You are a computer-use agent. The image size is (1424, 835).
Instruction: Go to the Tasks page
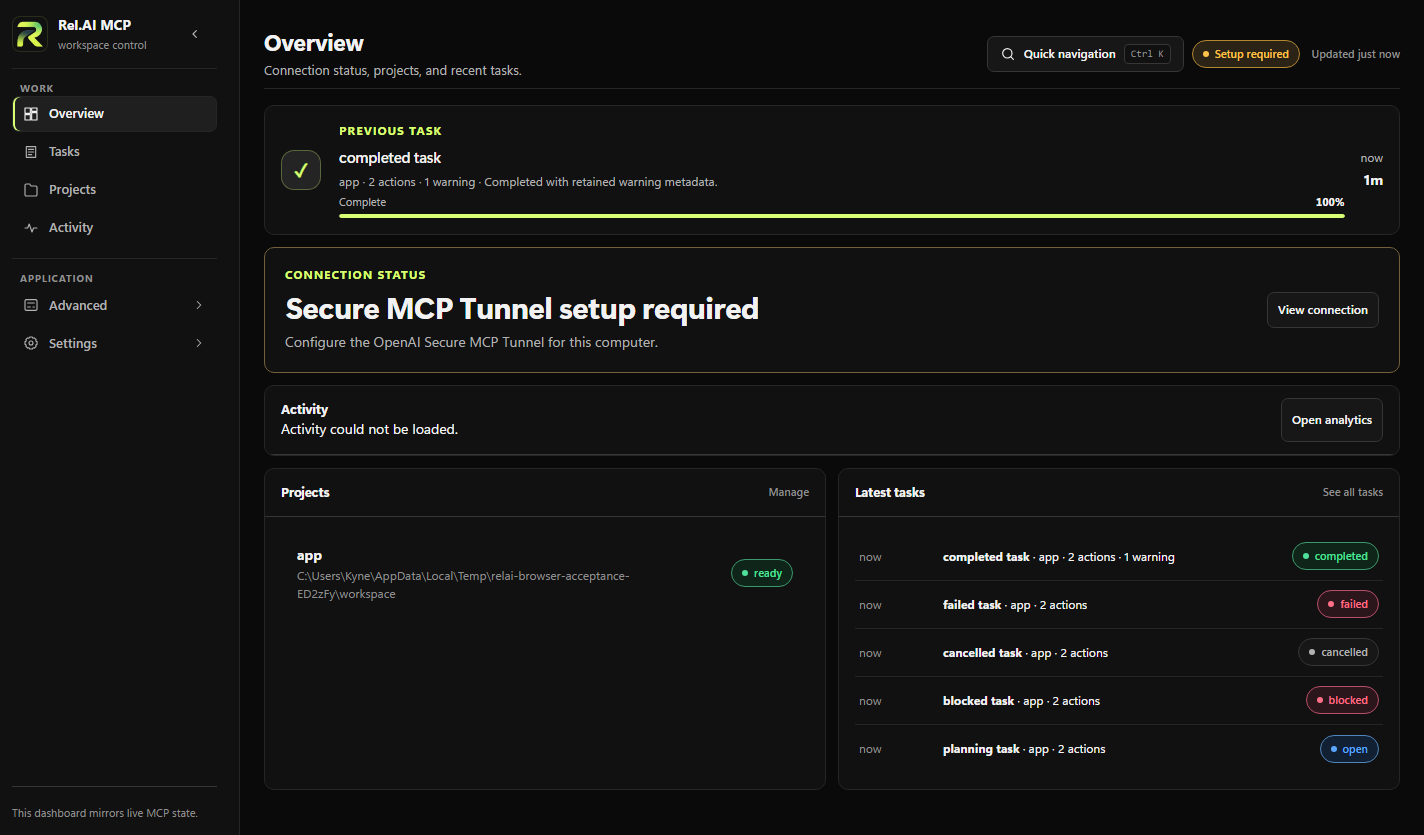pyautogui.click(x=115, y=152)
